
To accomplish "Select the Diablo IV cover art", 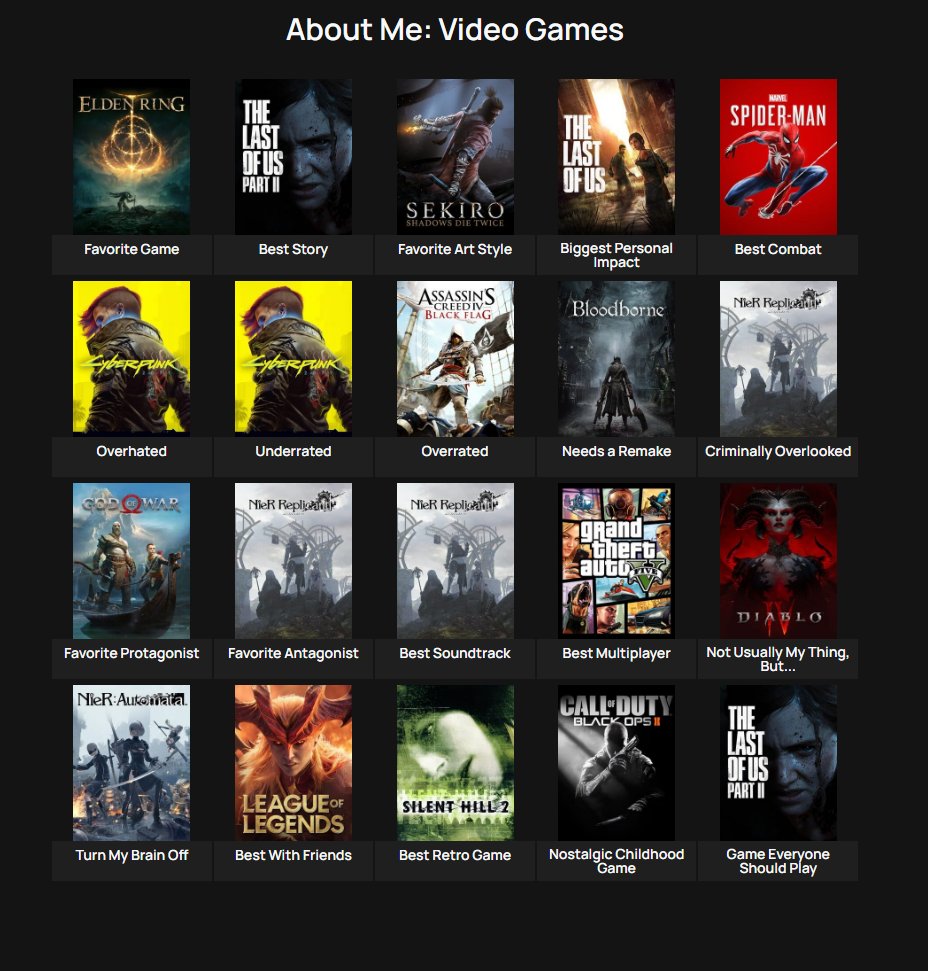I will click(778, 560).
